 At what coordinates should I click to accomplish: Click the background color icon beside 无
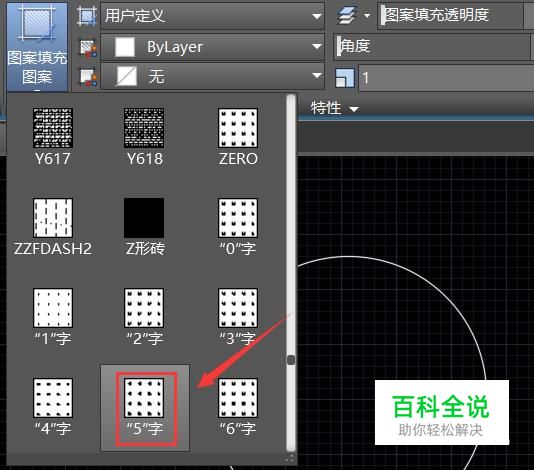[88, 77]
